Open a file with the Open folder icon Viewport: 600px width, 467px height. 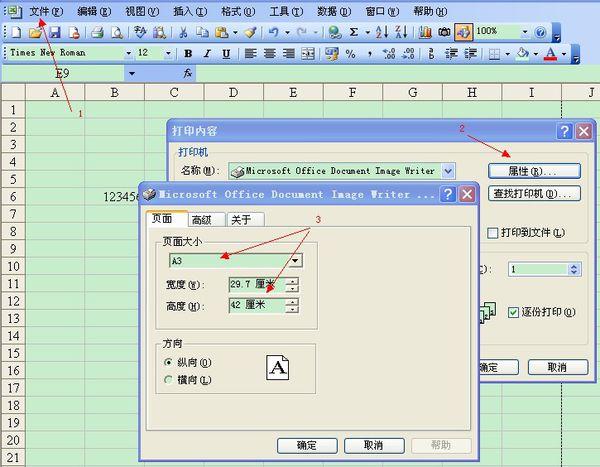point(35,33)
